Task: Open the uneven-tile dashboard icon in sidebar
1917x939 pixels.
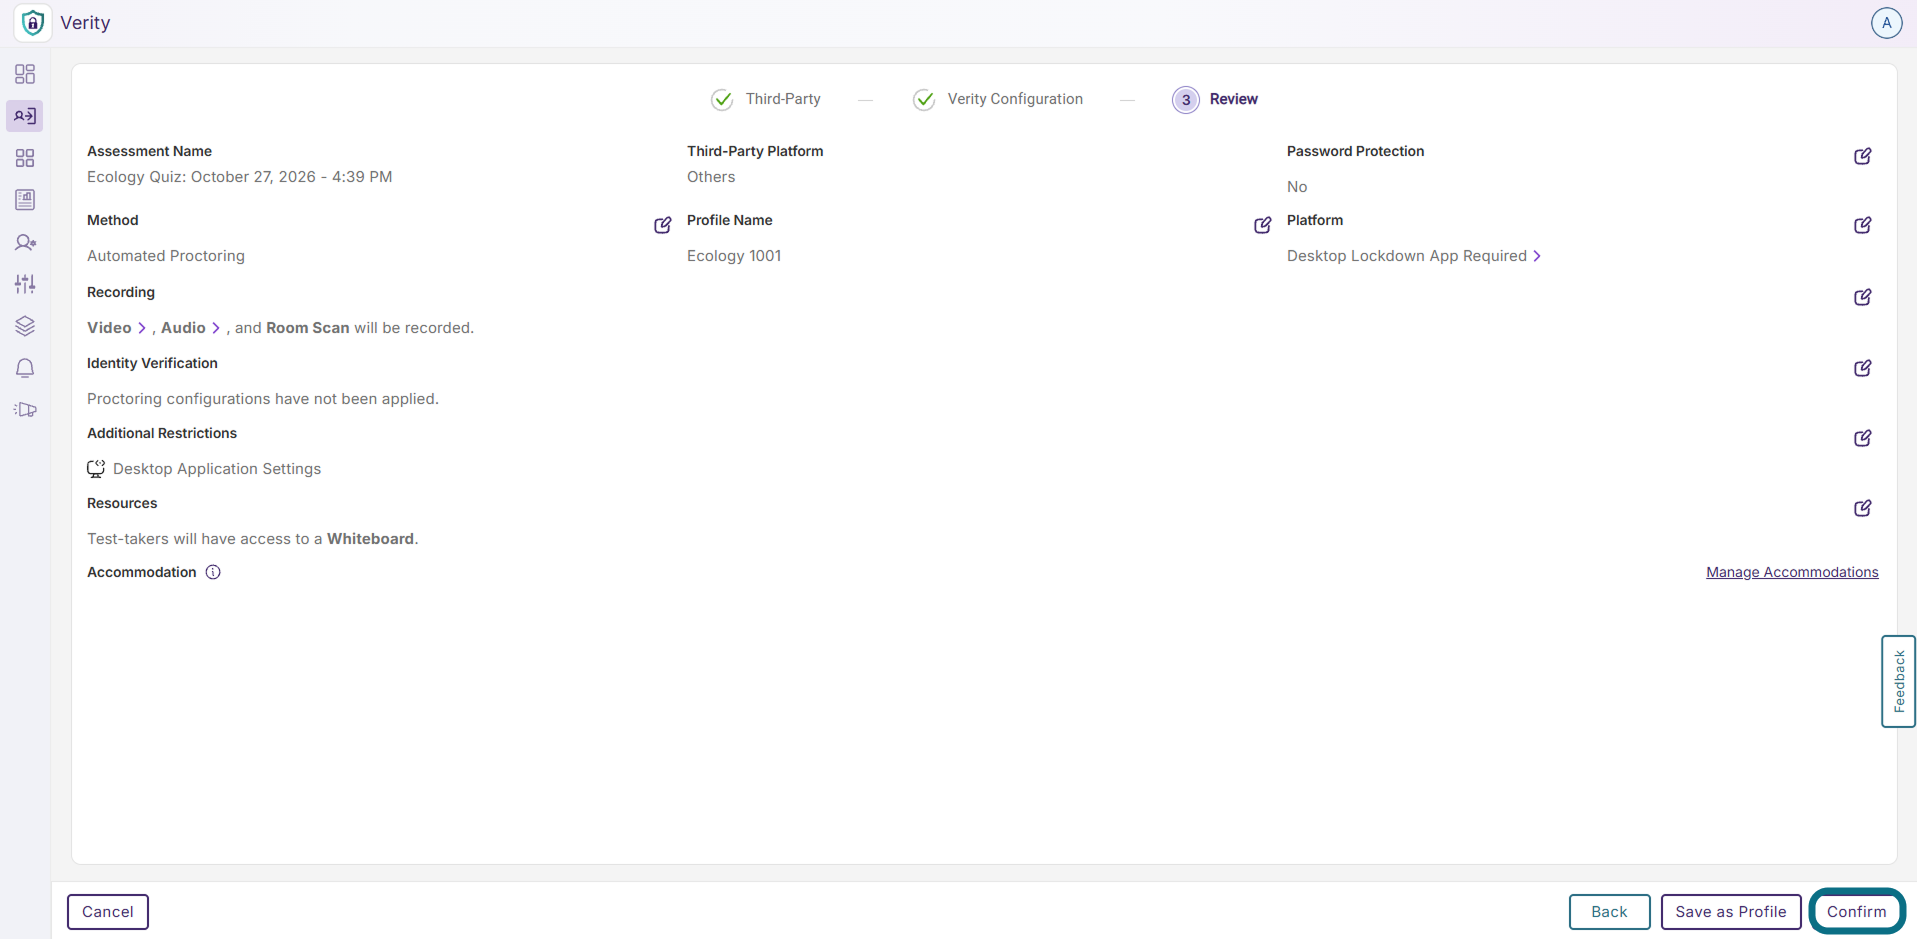Action: pos(25,74)
